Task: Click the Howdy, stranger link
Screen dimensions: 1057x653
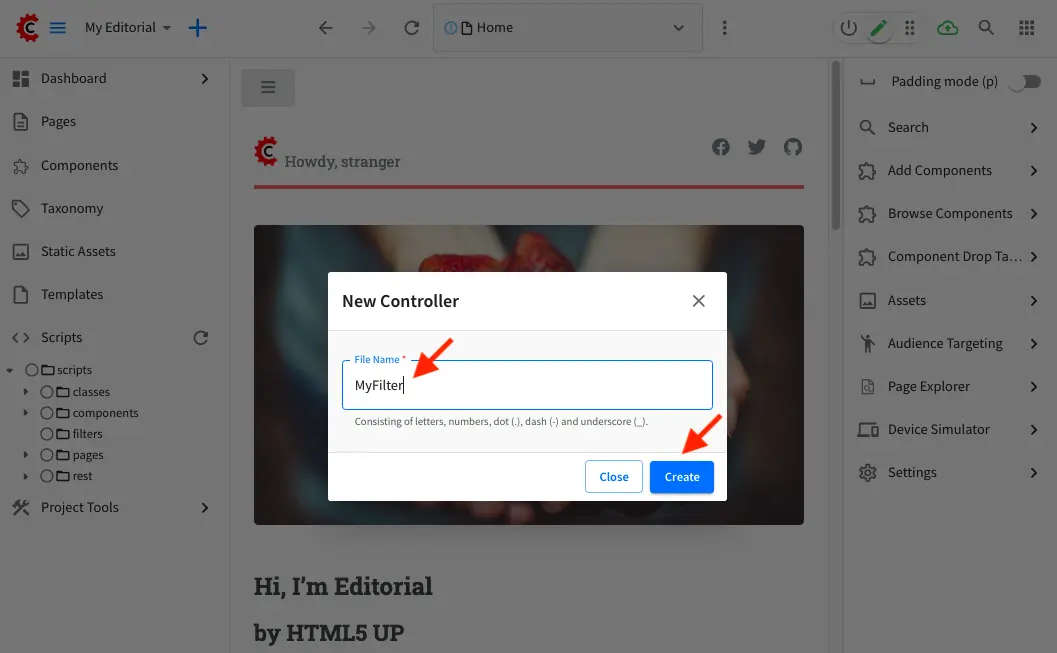Action: click(342, 162)
